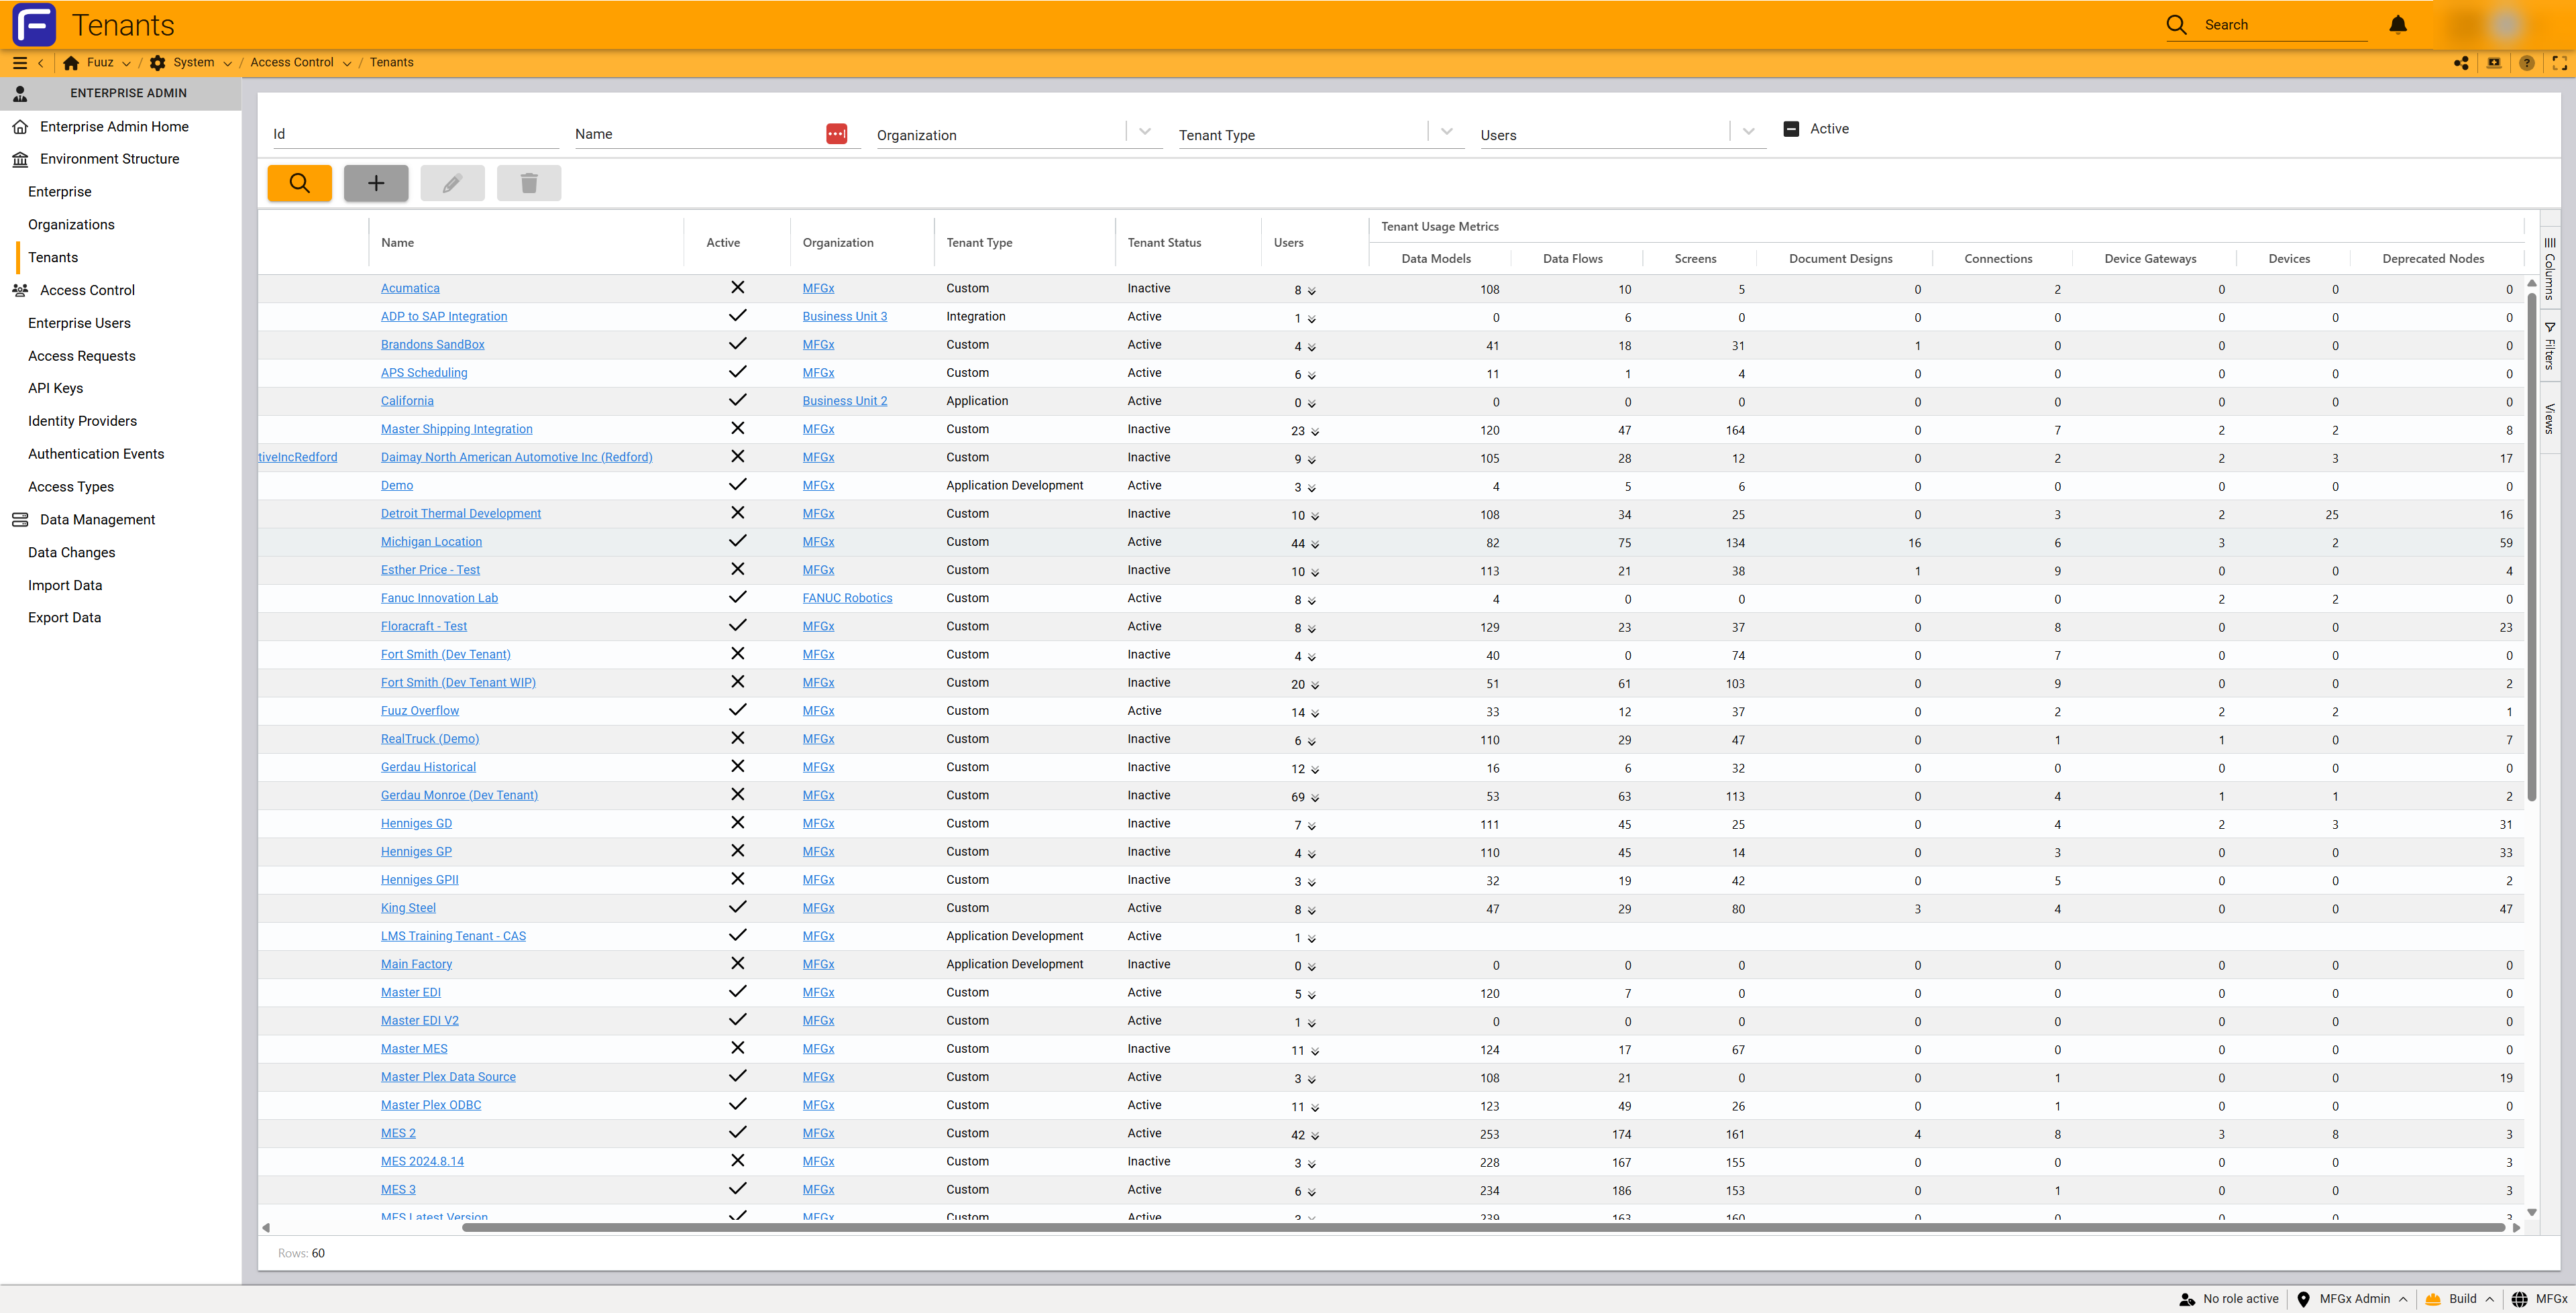Click the table's horizontal scrollbar
This screenshot has width=2576, height=1313.
pos(1483,1227)
